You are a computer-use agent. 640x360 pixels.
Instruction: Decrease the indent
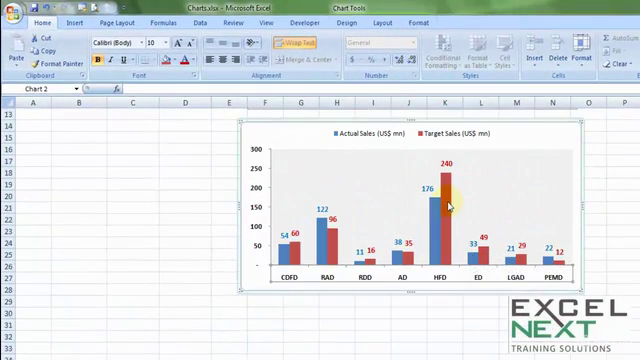(x=251, y=60)
